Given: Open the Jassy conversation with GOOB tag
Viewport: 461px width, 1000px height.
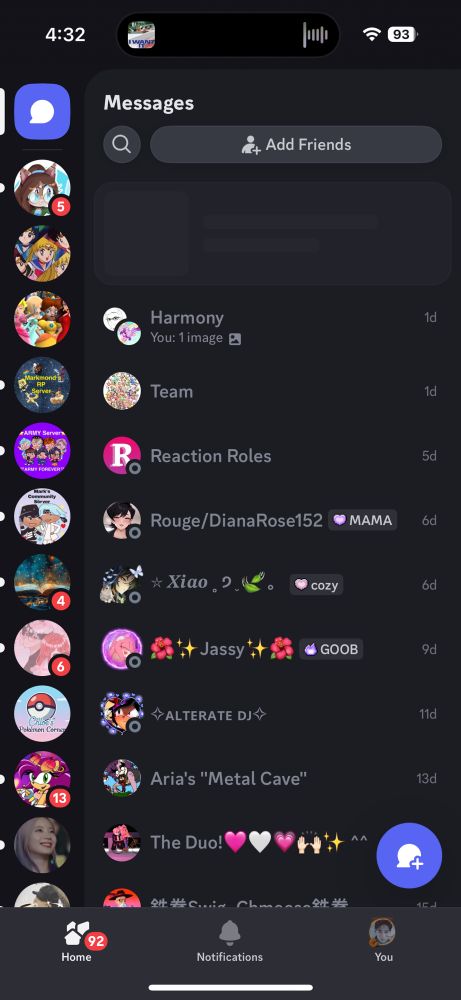Looking at the screenshot, I should pos(270,649).
